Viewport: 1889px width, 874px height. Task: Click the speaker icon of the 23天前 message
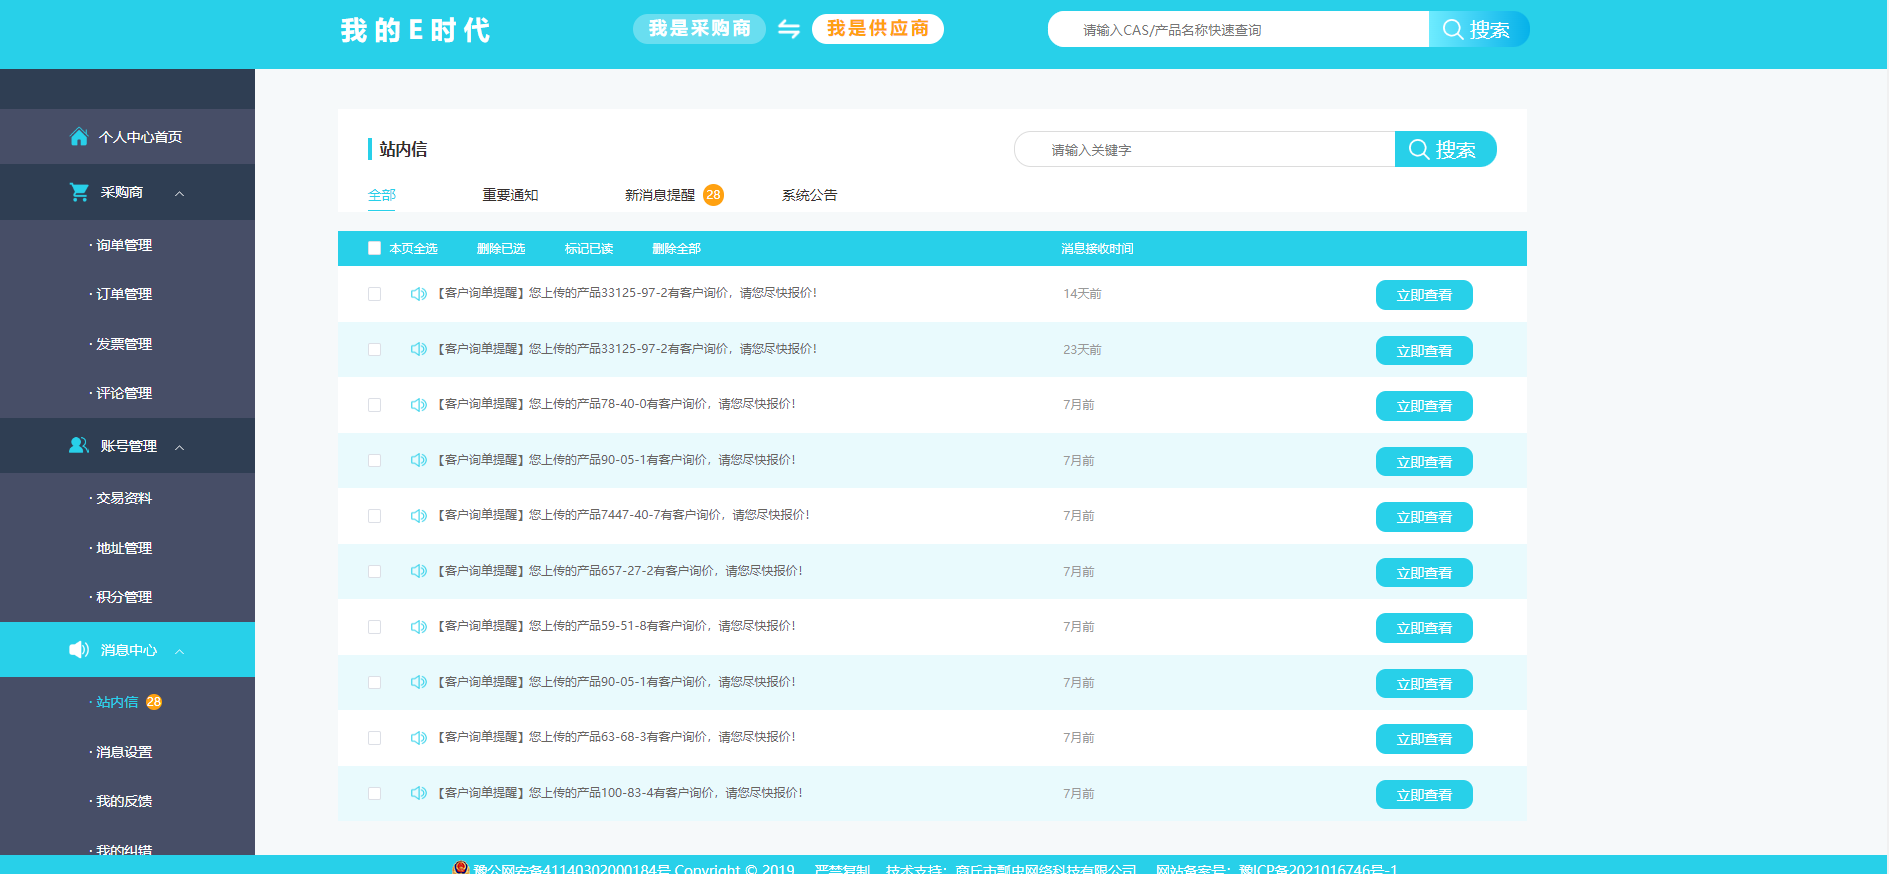click(419, 349)
